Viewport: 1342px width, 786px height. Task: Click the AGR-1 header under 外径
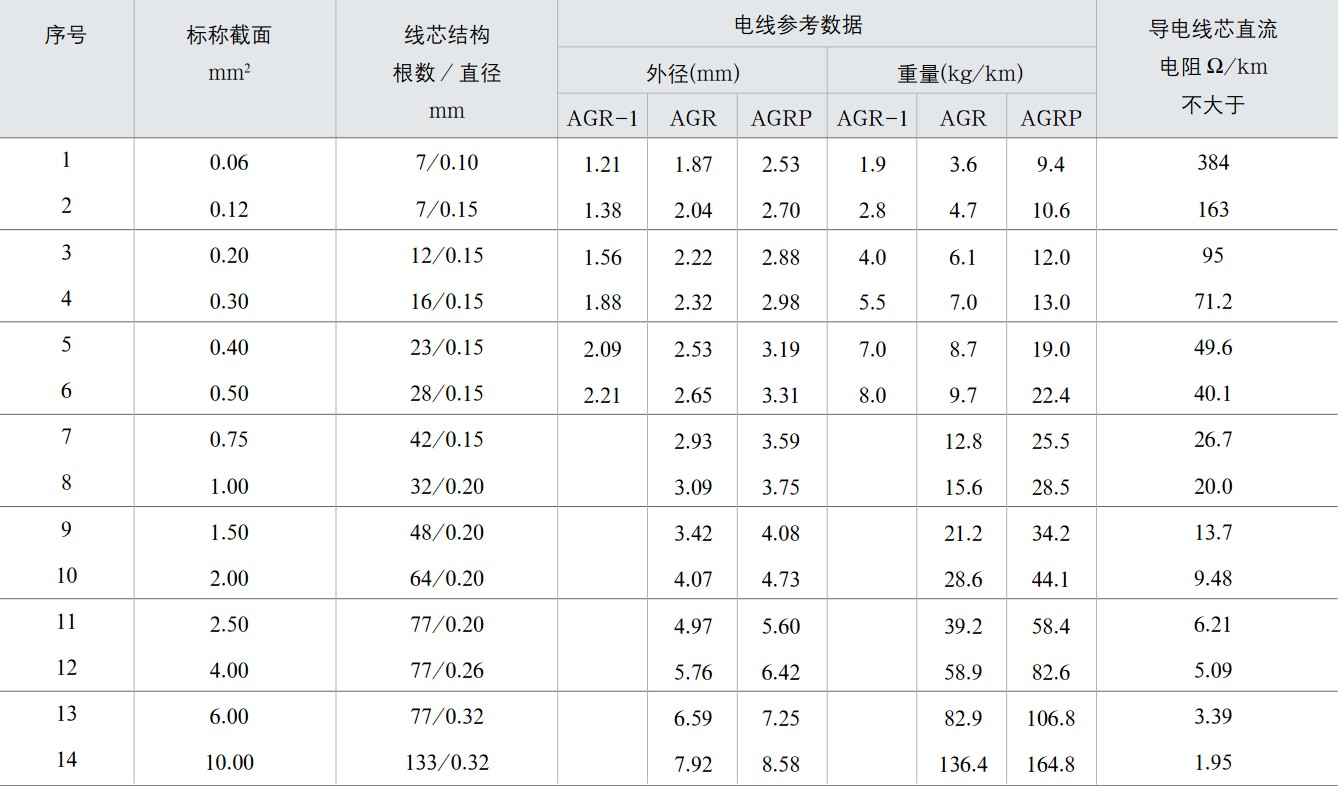tap(602, 118)
